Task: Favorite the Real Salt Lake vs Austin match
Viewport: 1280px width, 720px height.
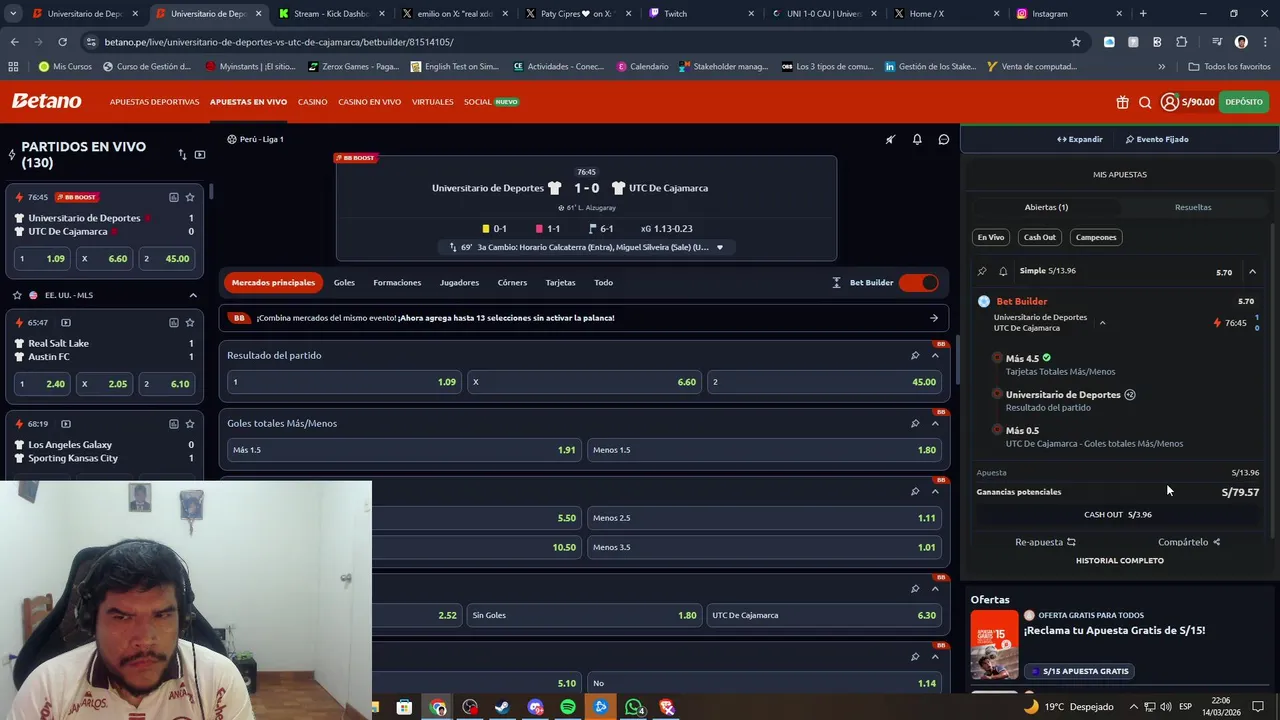Action: pyautogui.click(x=189, y=323)
